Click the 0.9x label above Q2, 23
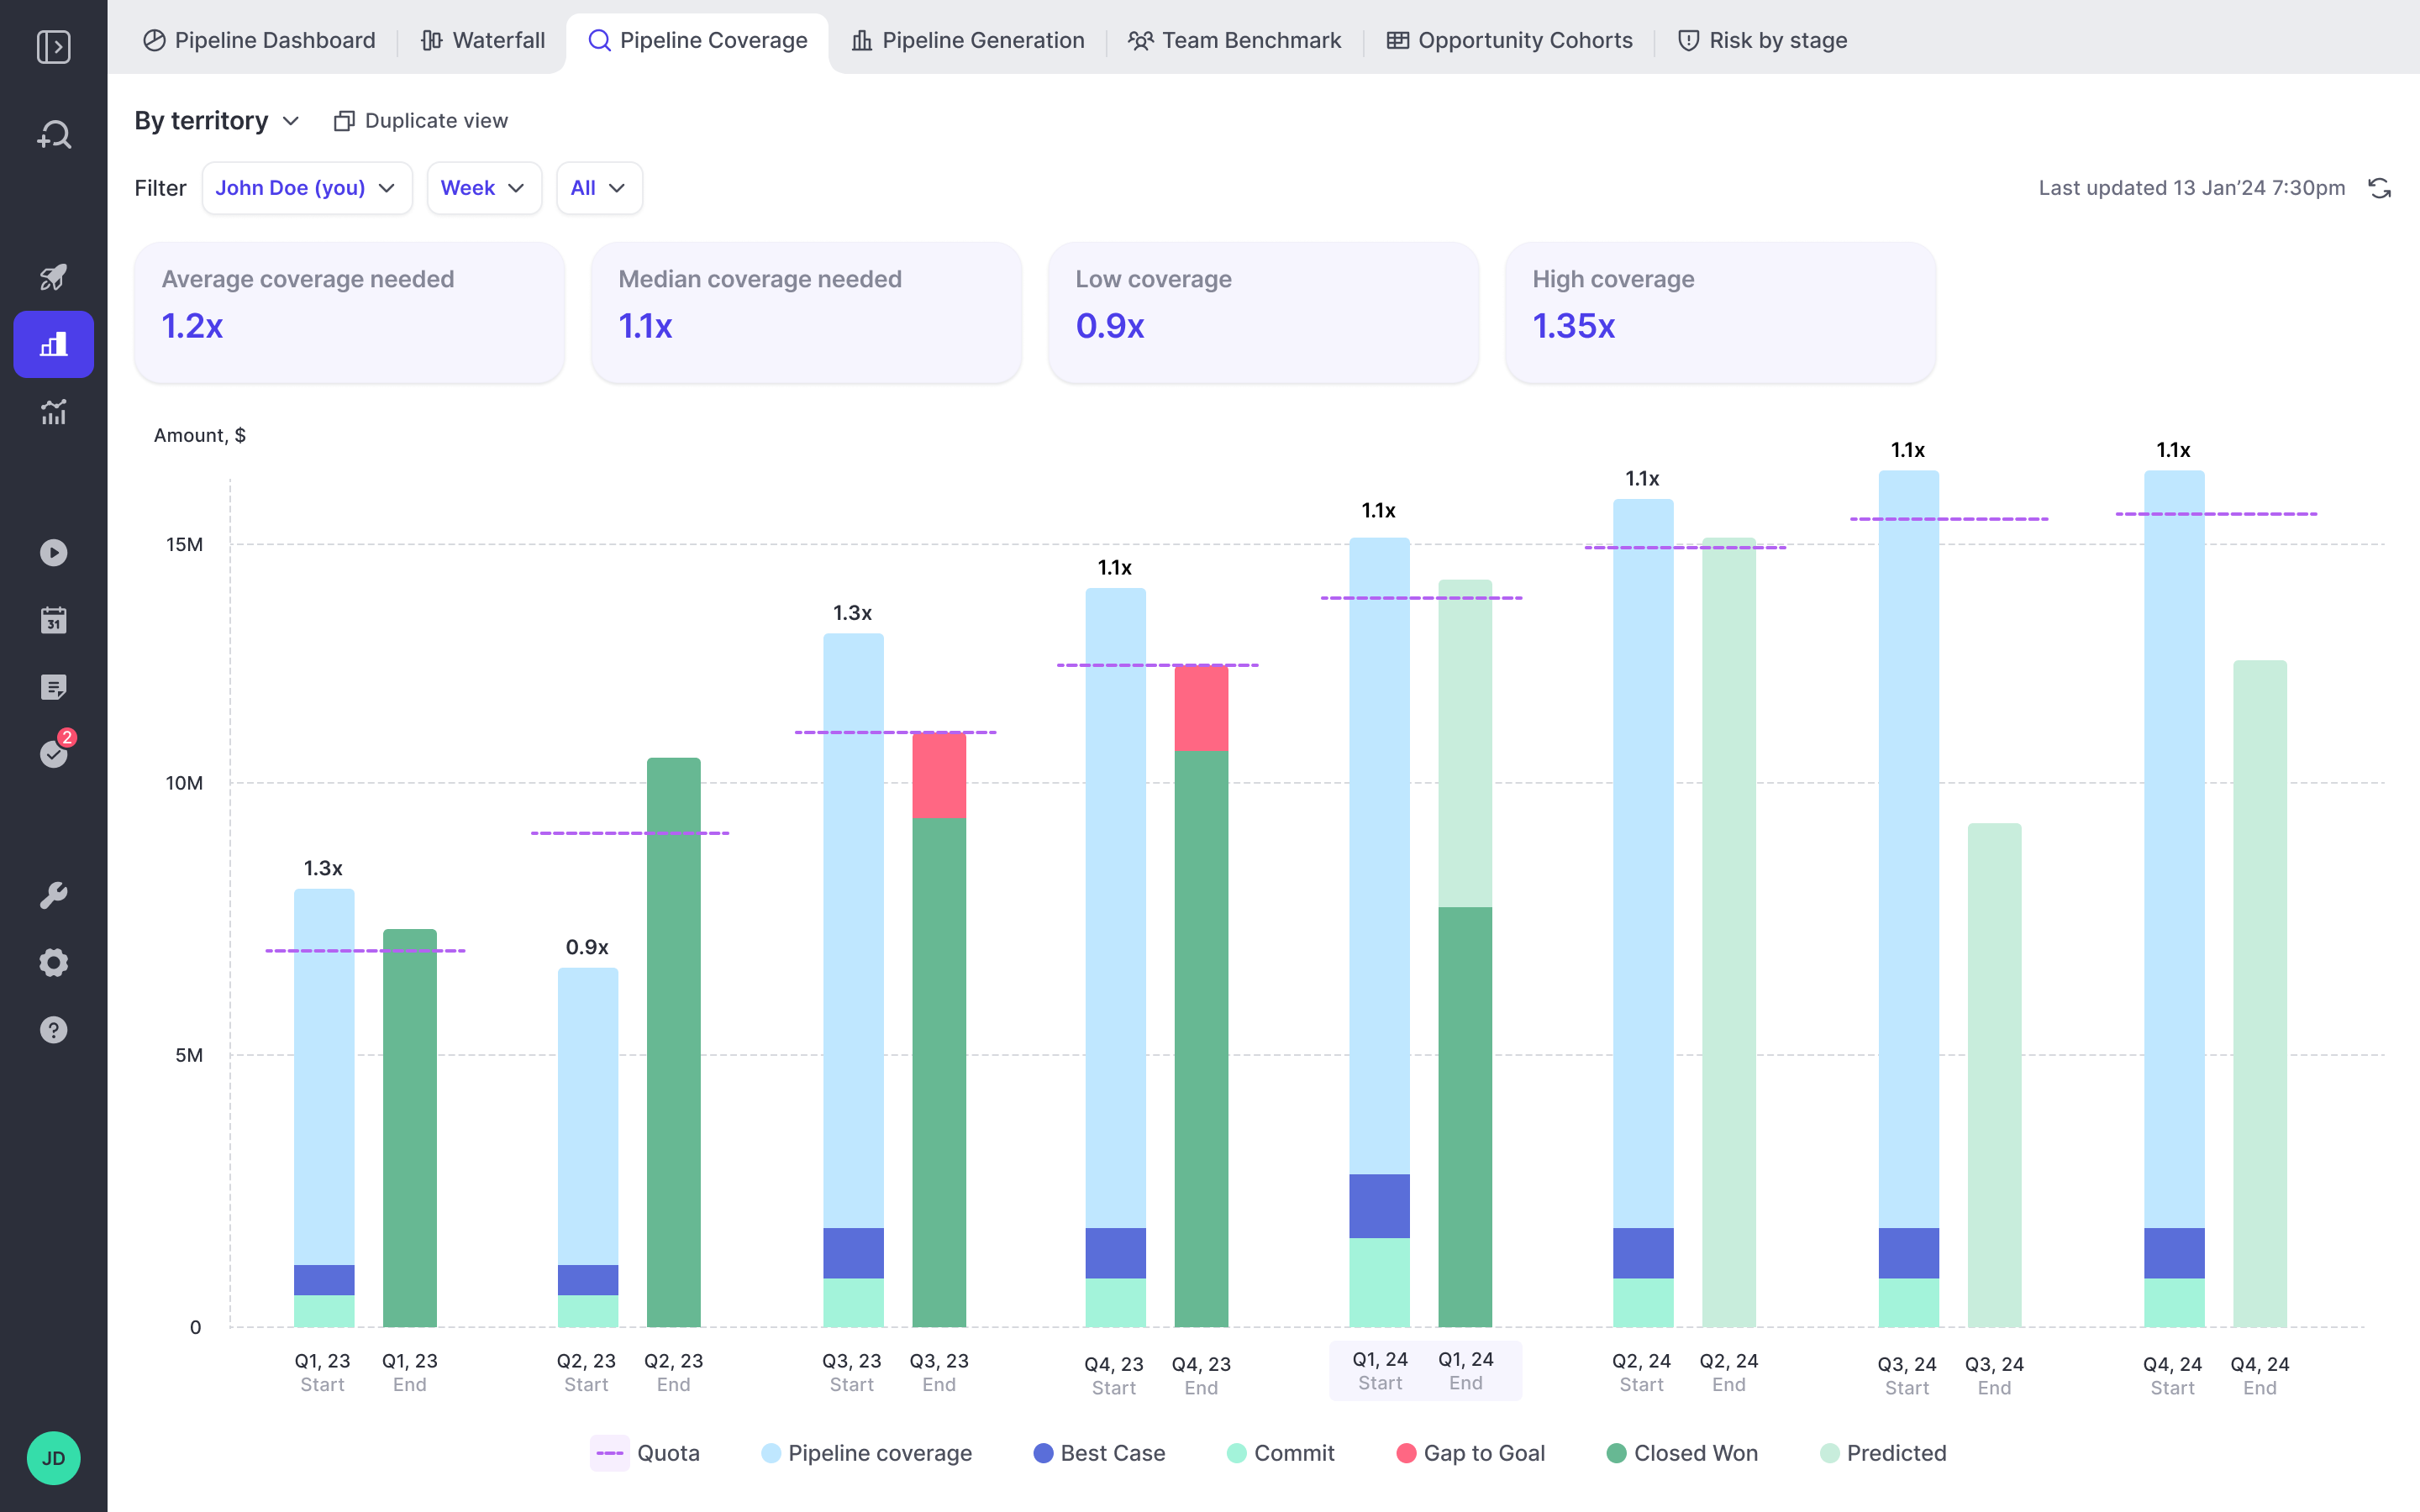 587,947
